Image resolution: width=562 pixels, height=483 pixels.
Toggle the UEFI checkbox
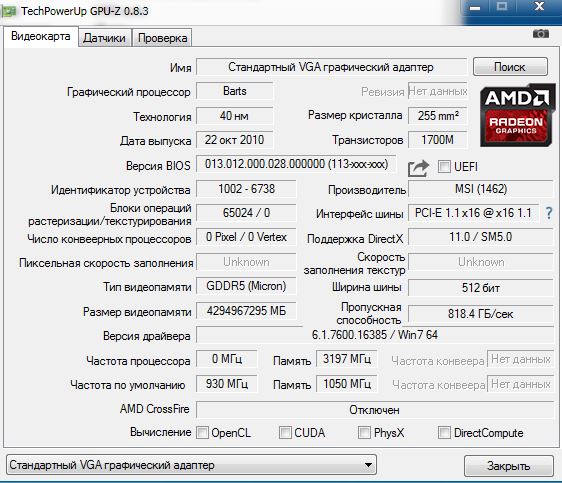pos(444,167)
